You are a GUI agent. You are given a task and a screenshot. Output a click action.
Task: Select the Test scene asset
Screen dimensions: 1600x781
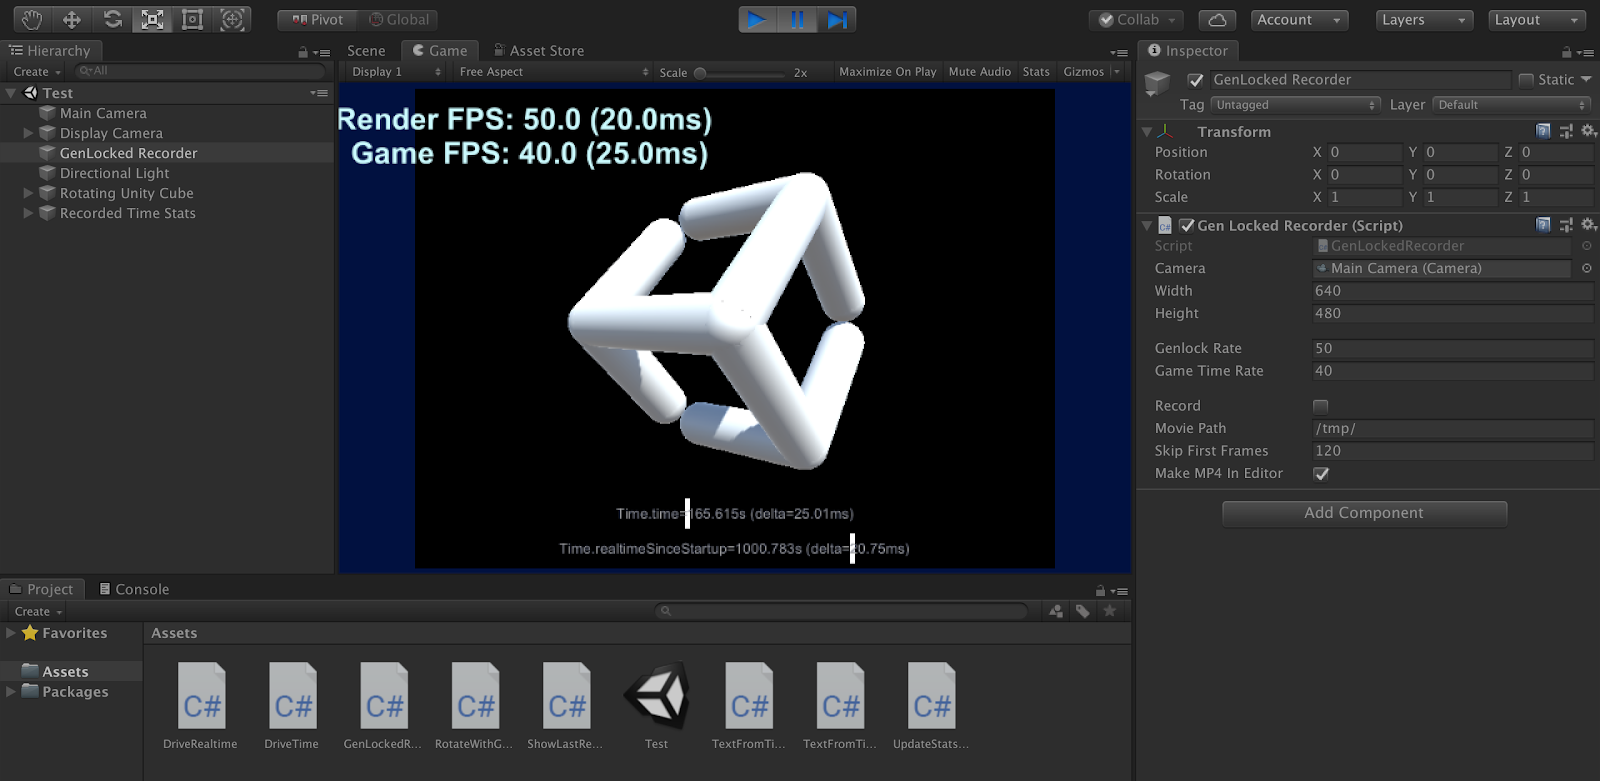coord(656,706)
